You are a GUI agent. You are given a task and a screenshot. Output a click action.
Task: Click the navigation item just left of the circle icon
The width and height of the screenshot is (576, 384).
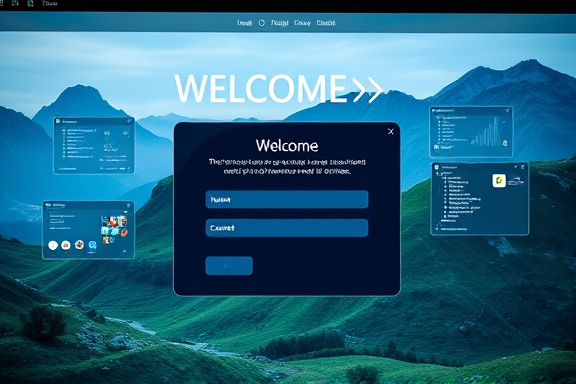point(245,23)
